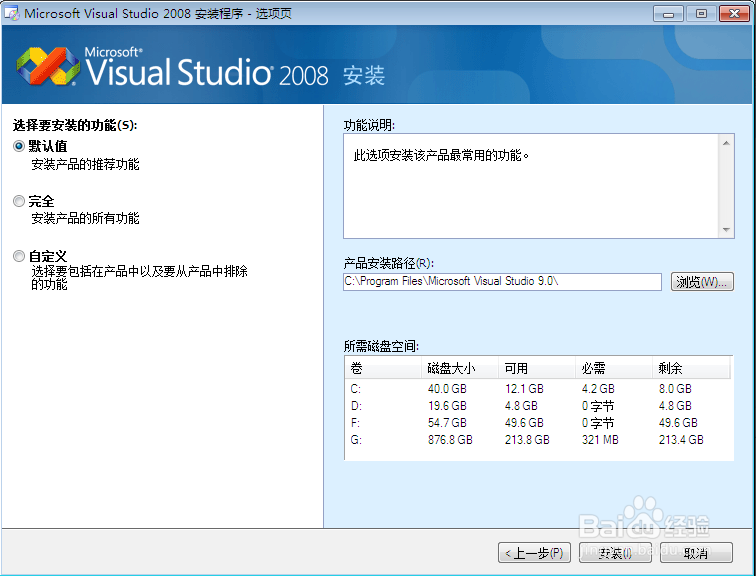Minimize the setup window

[x=668, y=13]
